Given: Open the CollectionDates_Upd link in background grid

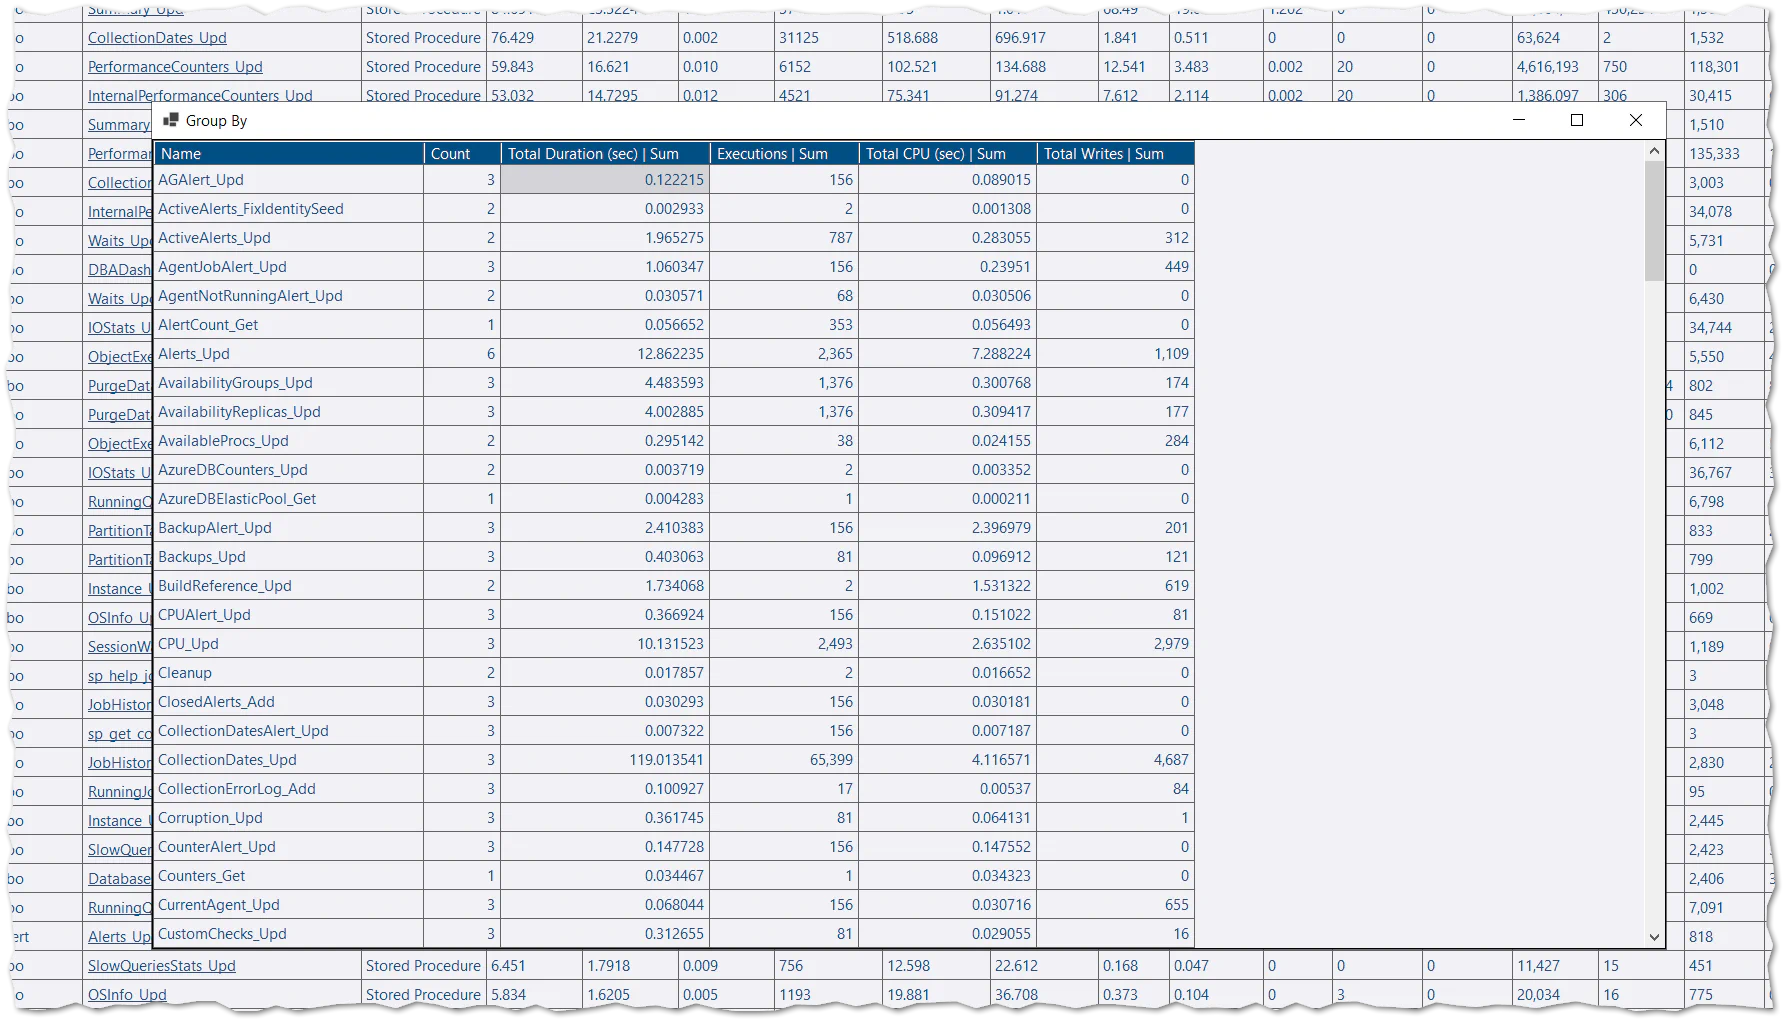Looking at the screenshot, I should click(x=157, y=38).
